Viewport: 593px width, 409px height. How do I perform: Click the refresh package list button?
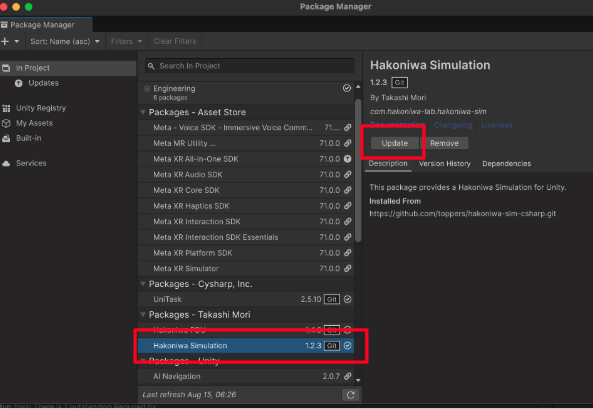click(x=351, y=395)
